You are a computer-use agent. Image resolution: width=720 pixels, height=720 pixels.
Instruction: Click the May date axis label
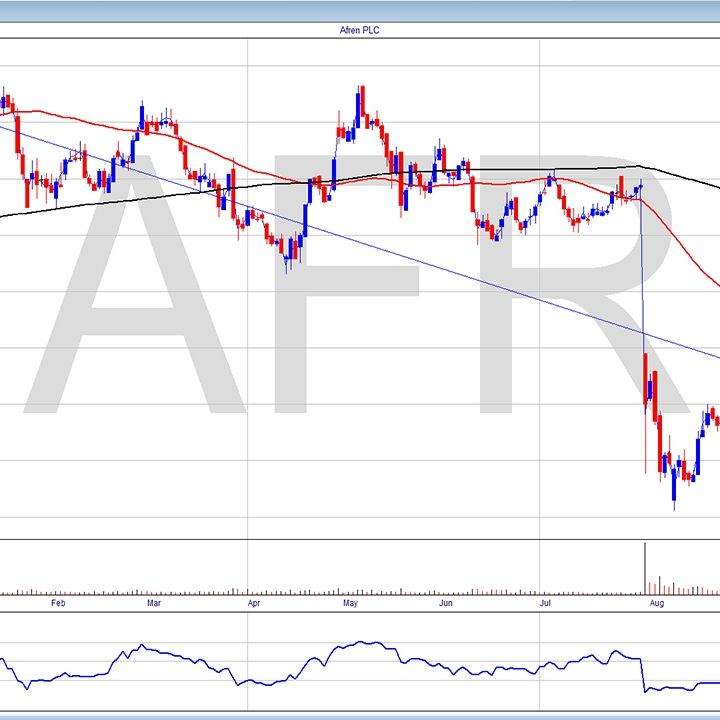pos(350,604)
